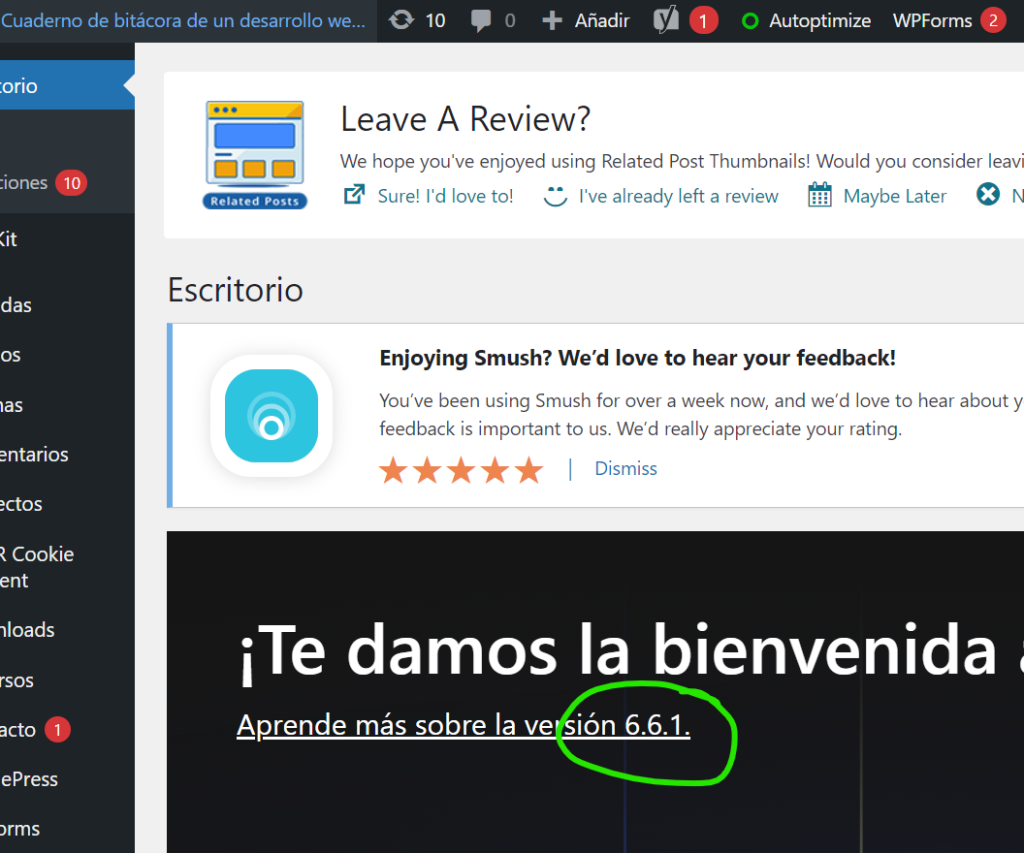The image size is (1024, 853).
Task: Rate Smush with the third star
Action: click(461, 470)
